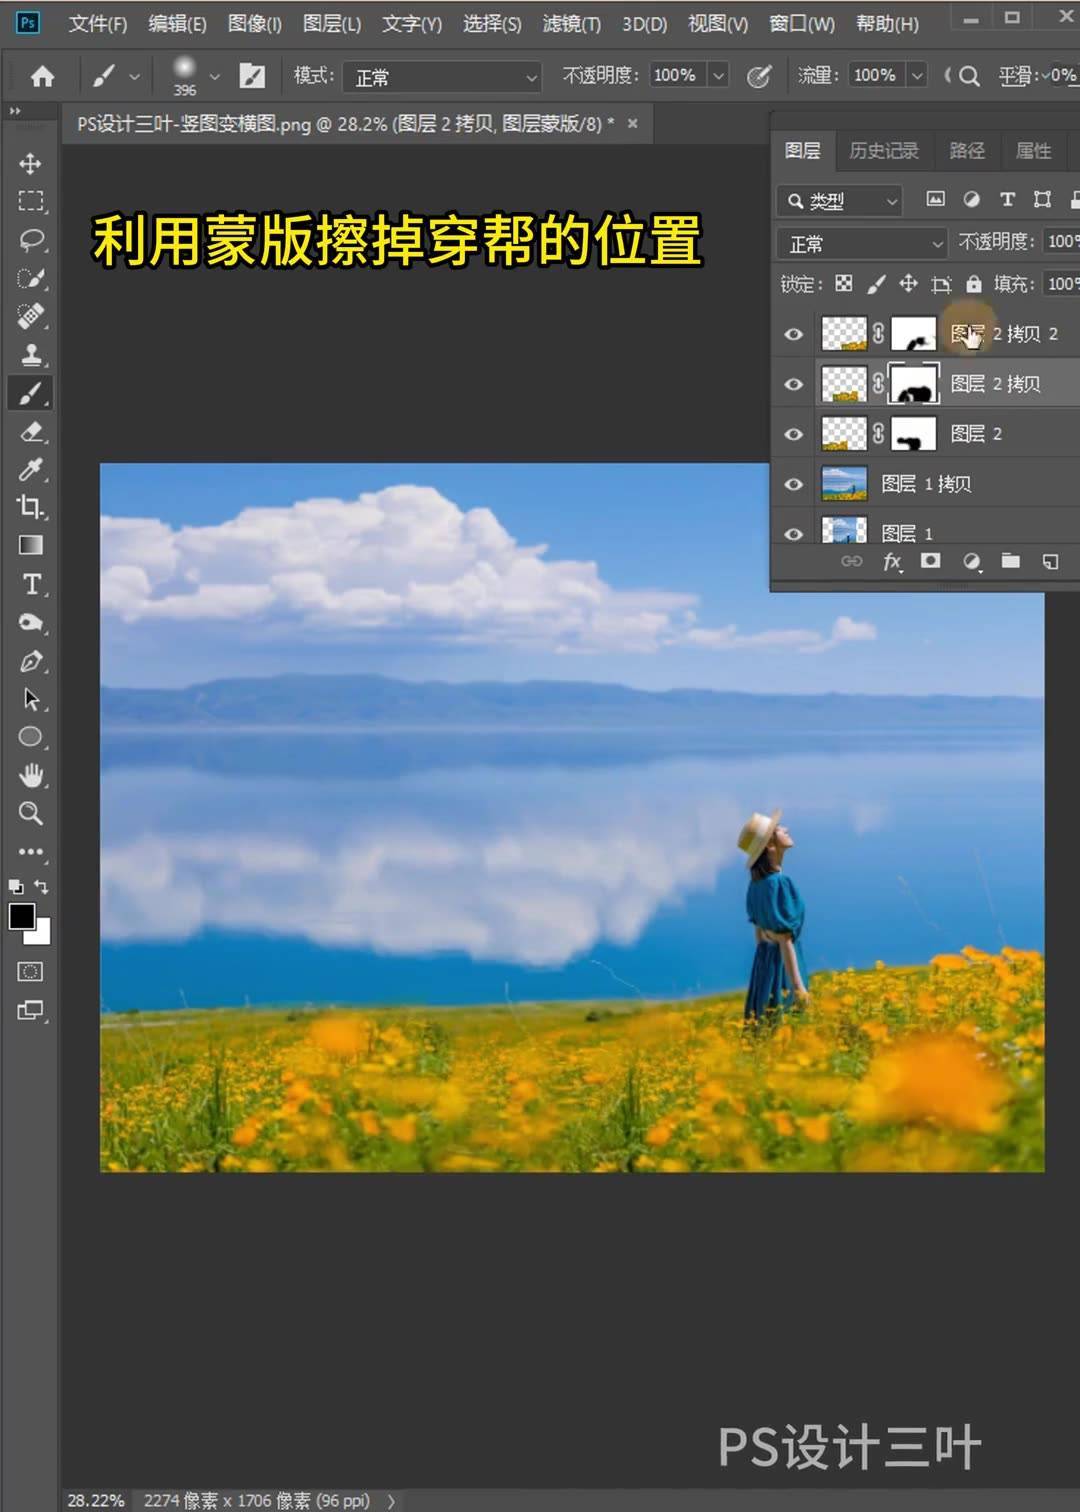
Task: Click the Add layer style fx icon
Action: pos(892,561)
